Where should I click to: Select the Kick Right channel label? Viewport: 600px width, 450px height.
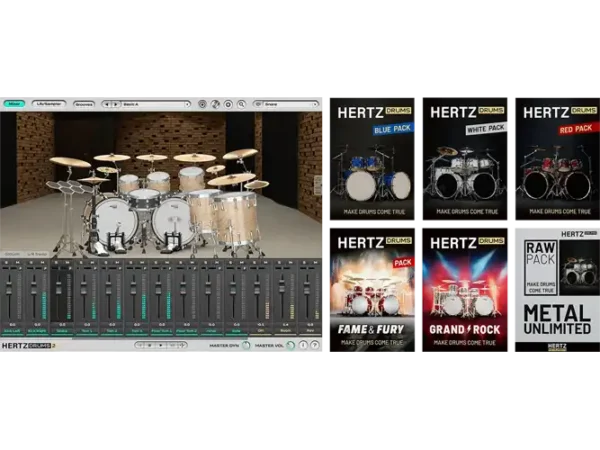click(x=37, y=331)
